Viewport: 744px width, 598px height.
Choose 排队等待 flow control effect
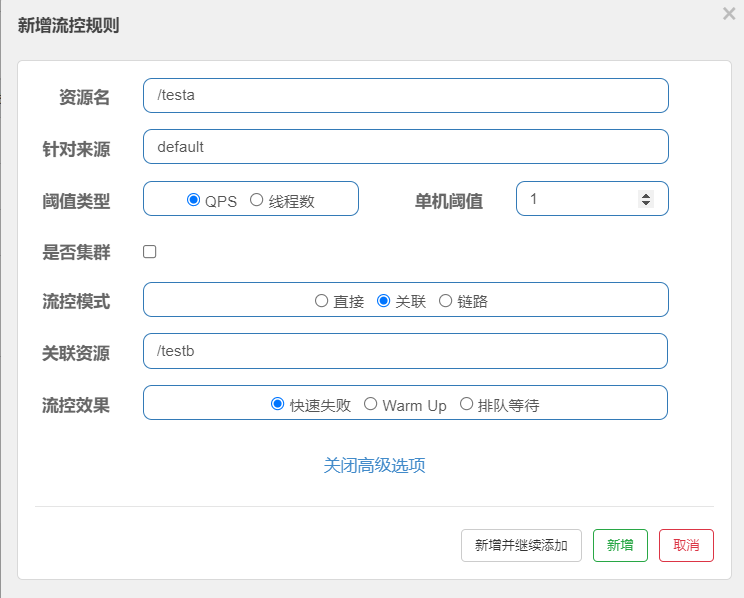point(466,404)
